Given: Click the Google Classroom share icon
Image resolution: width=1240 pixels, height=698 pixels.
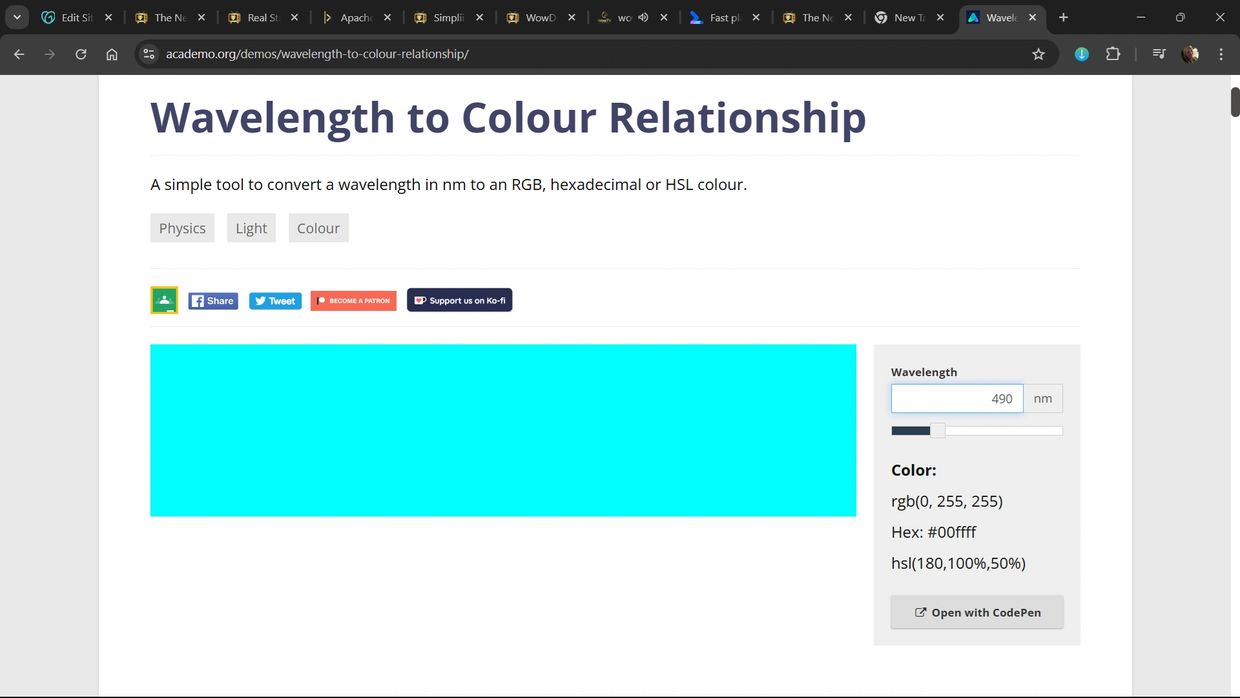Looking at the screenshot, I should (164, 300).
